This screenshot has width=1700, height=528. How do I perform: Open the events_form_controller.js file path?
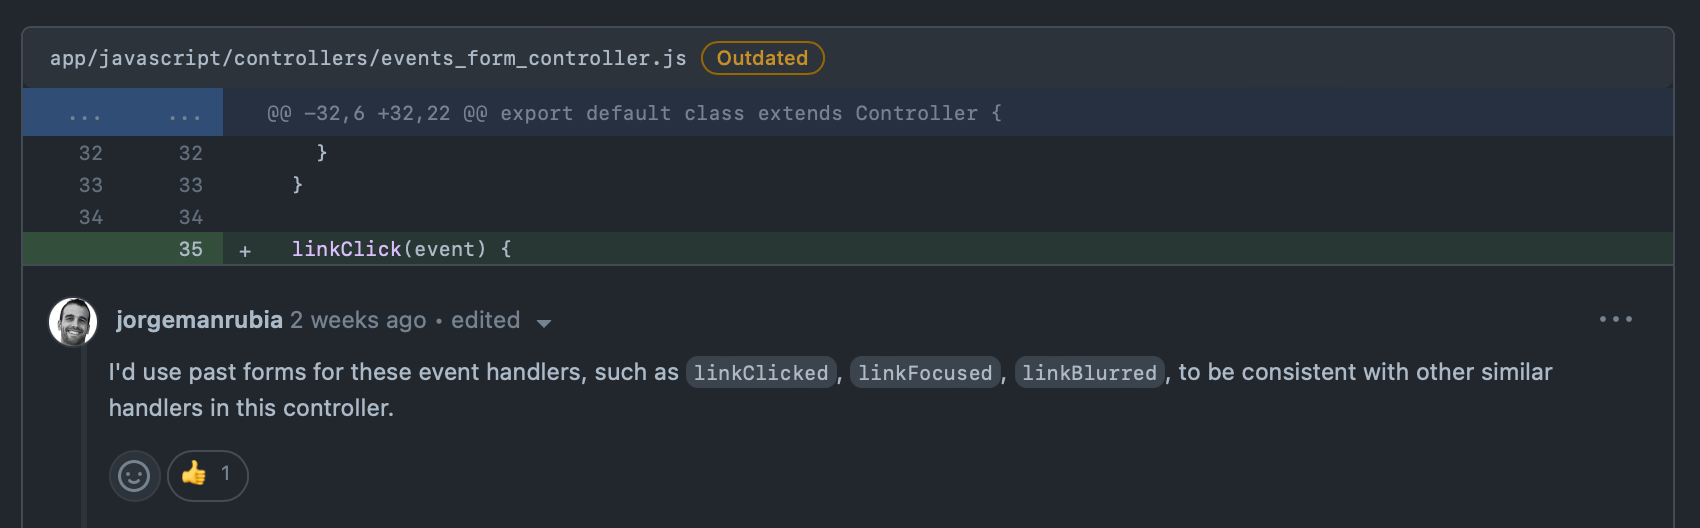click(x=368, y=58)
